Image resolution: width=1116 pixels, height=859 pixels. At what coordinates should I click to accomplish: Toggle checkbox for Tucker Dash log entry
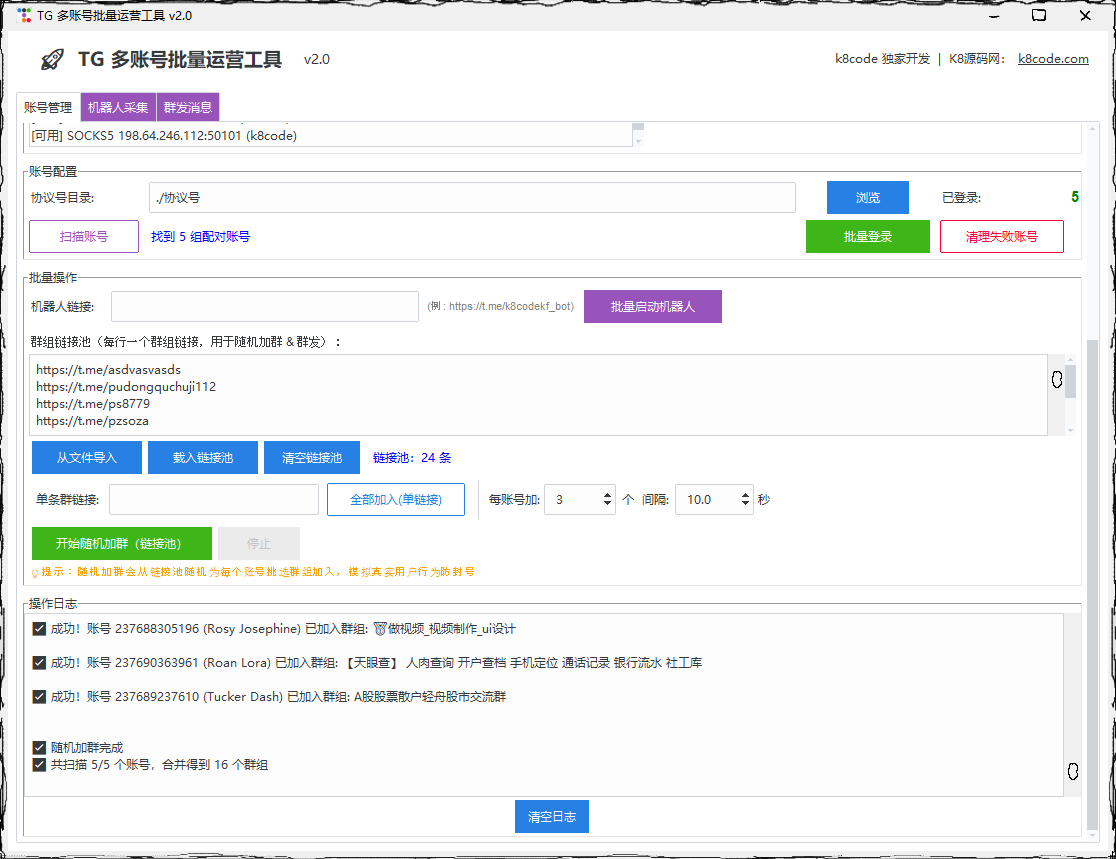tap(40, 697)
